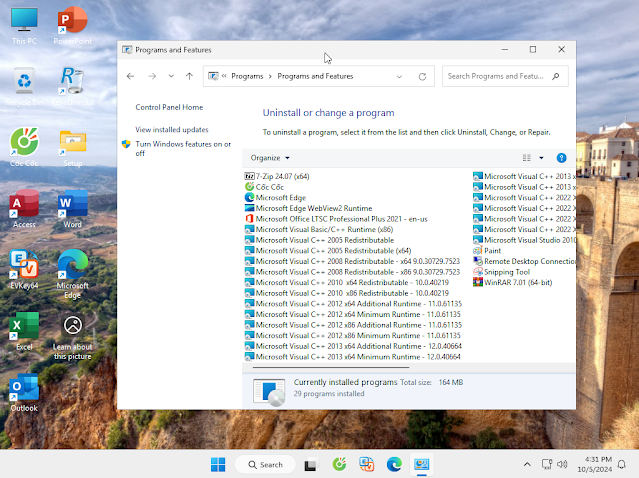Click the Refresh address bar button

[422, 76]
